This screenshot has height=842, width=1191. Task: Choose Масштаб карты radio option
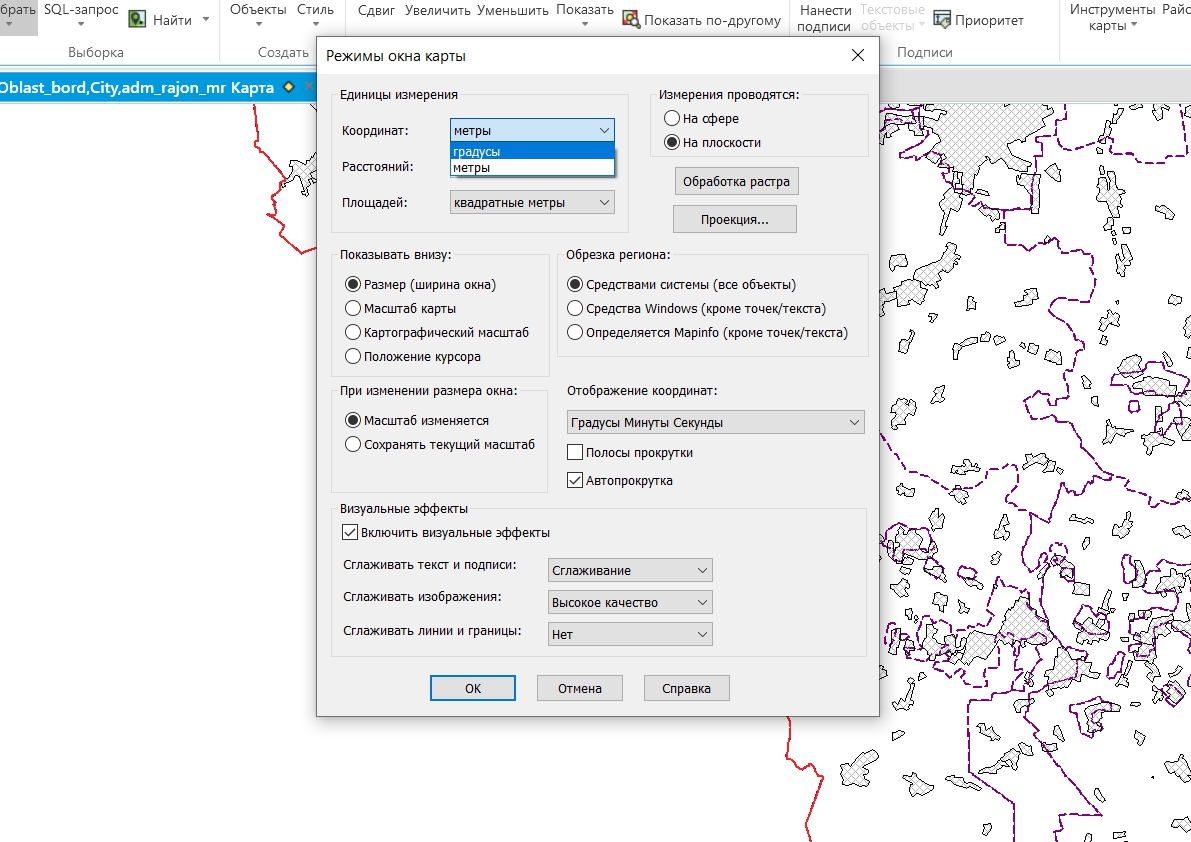coord(352,308)
